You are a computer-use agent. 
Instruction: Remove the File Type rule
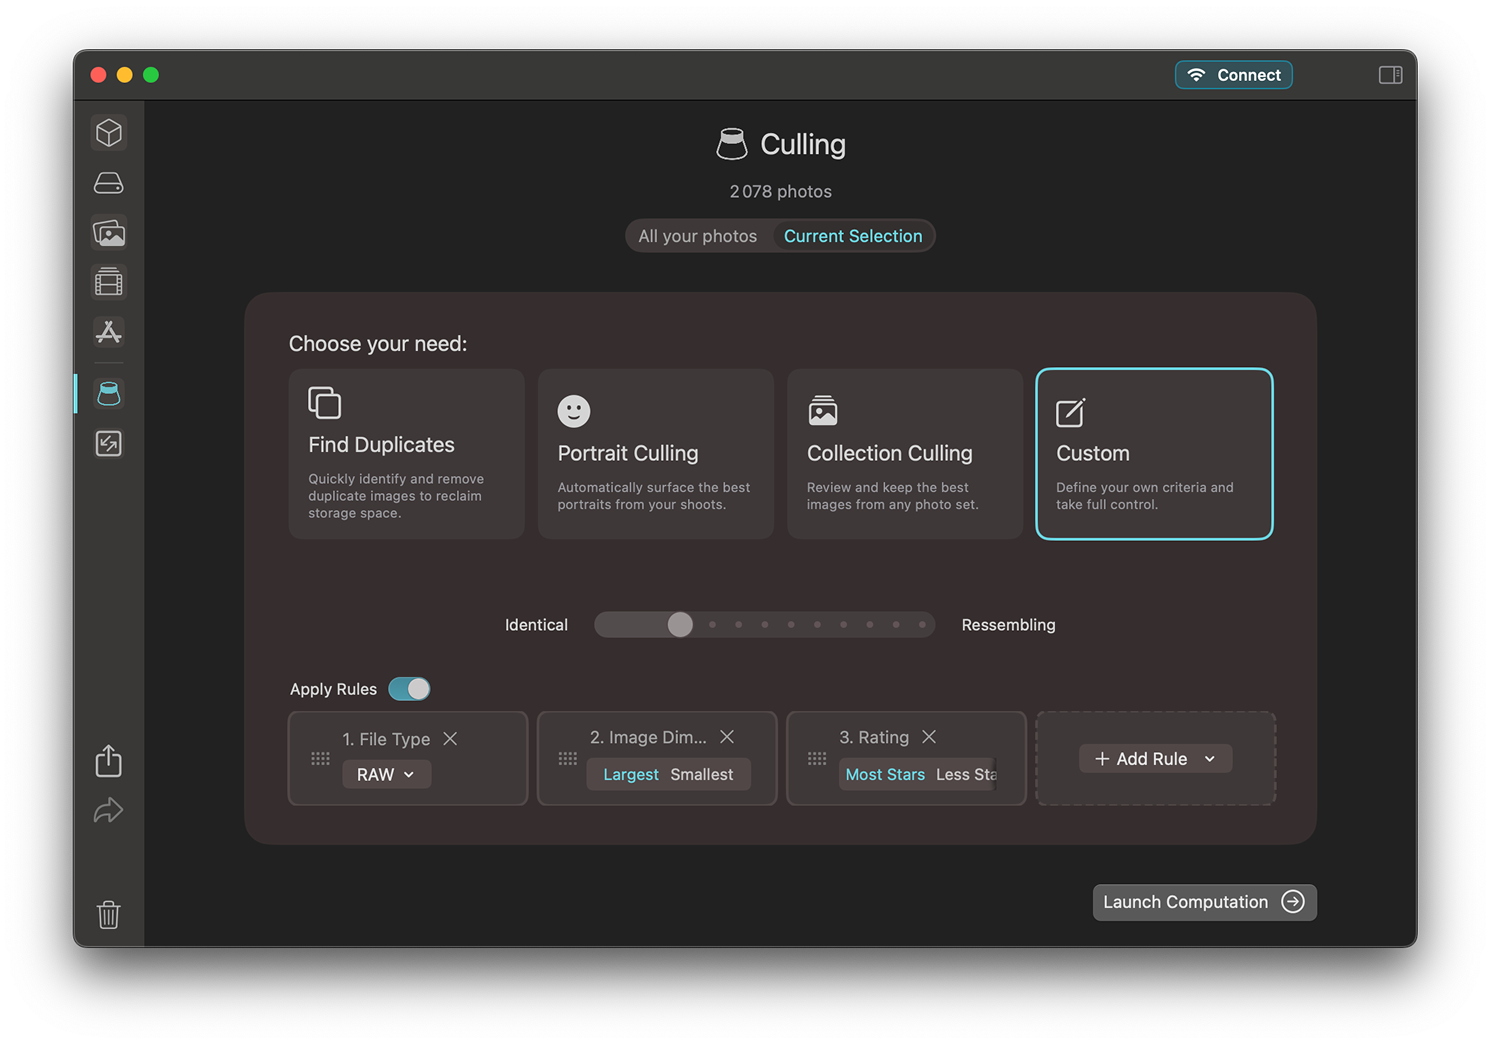click(450, 739)
